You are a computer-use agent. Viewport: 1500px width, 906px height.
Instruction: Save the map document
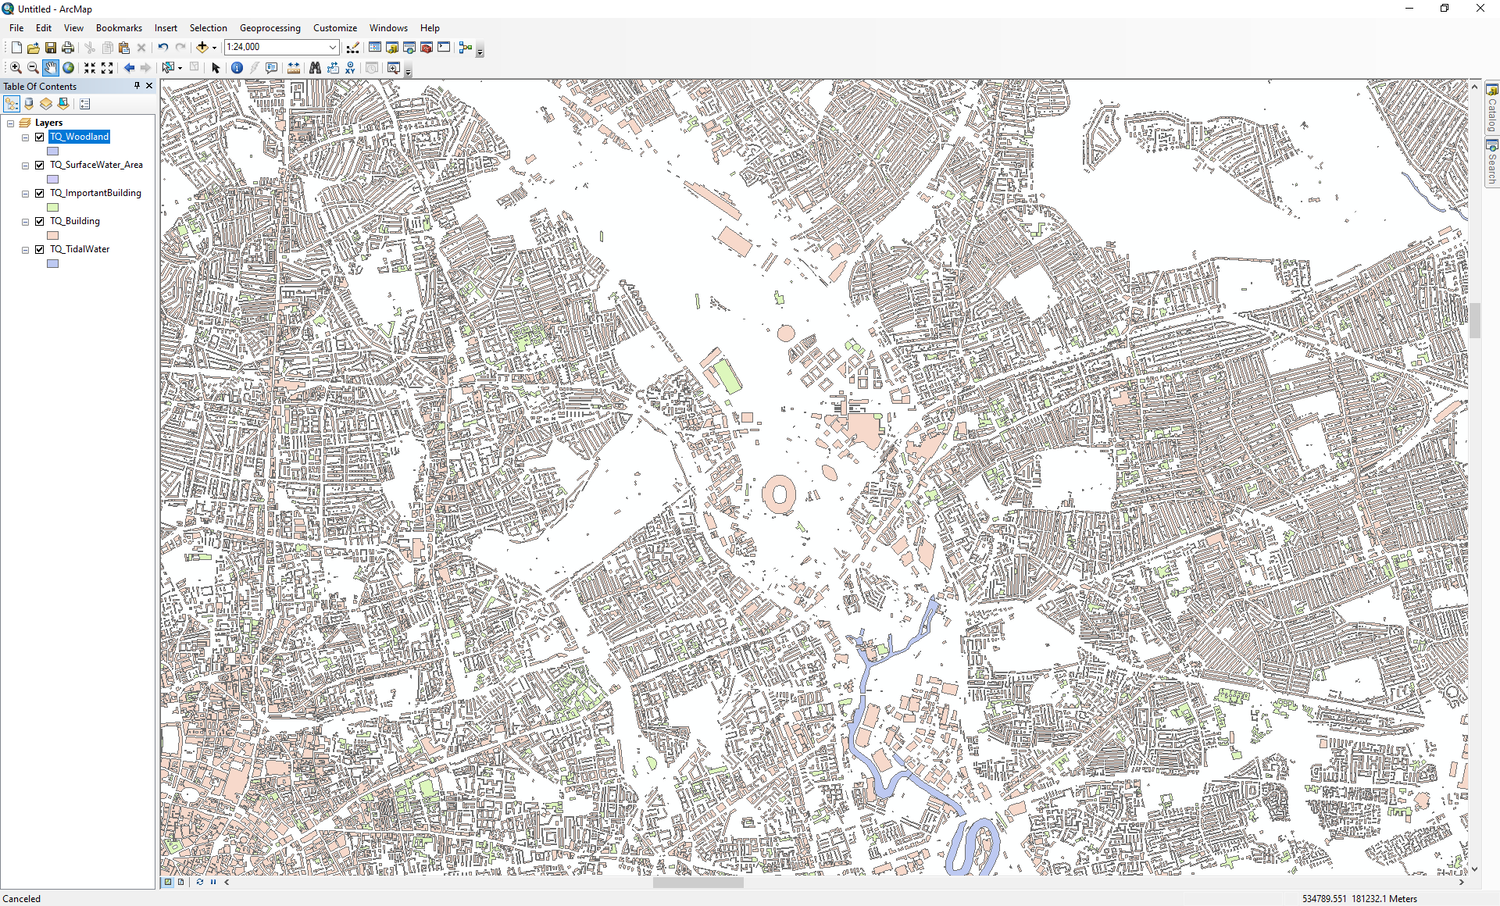[50, 47]
